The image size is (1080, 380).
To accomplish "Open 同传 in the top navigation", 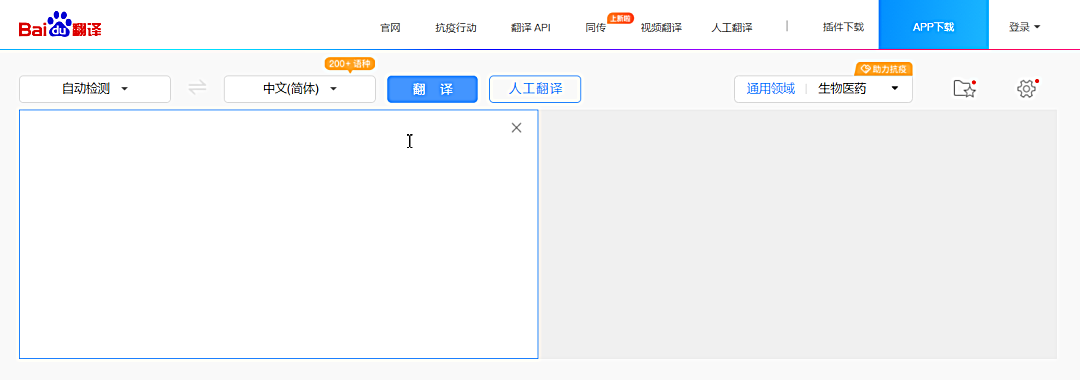I will pos(596,28).
